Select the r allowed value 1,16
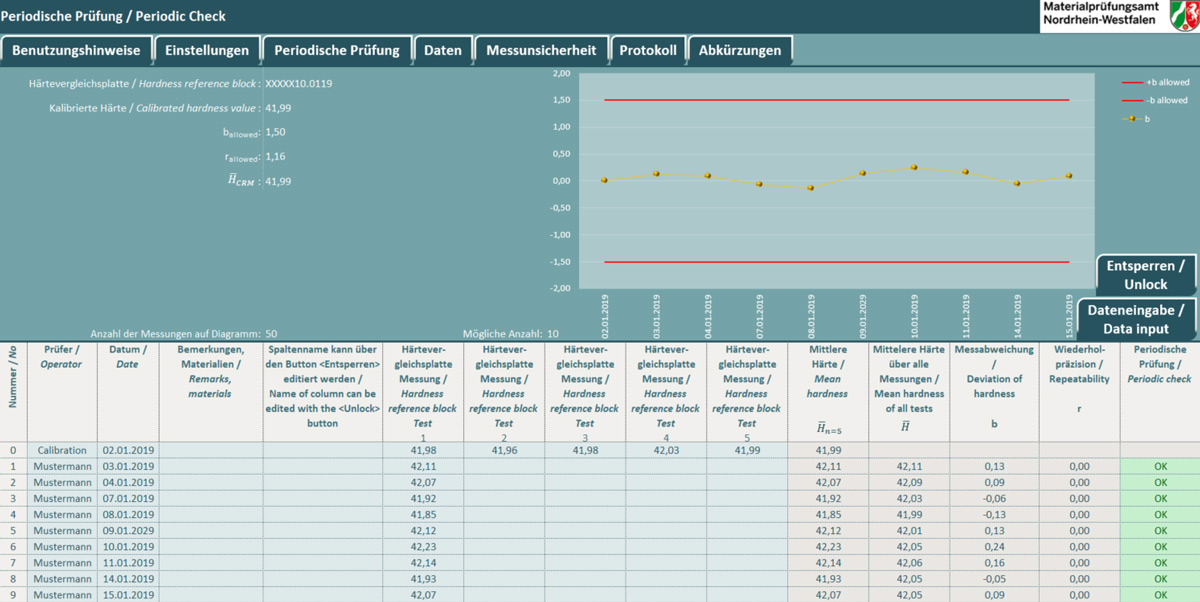The image size is (1200, 602). pos(276,156)
